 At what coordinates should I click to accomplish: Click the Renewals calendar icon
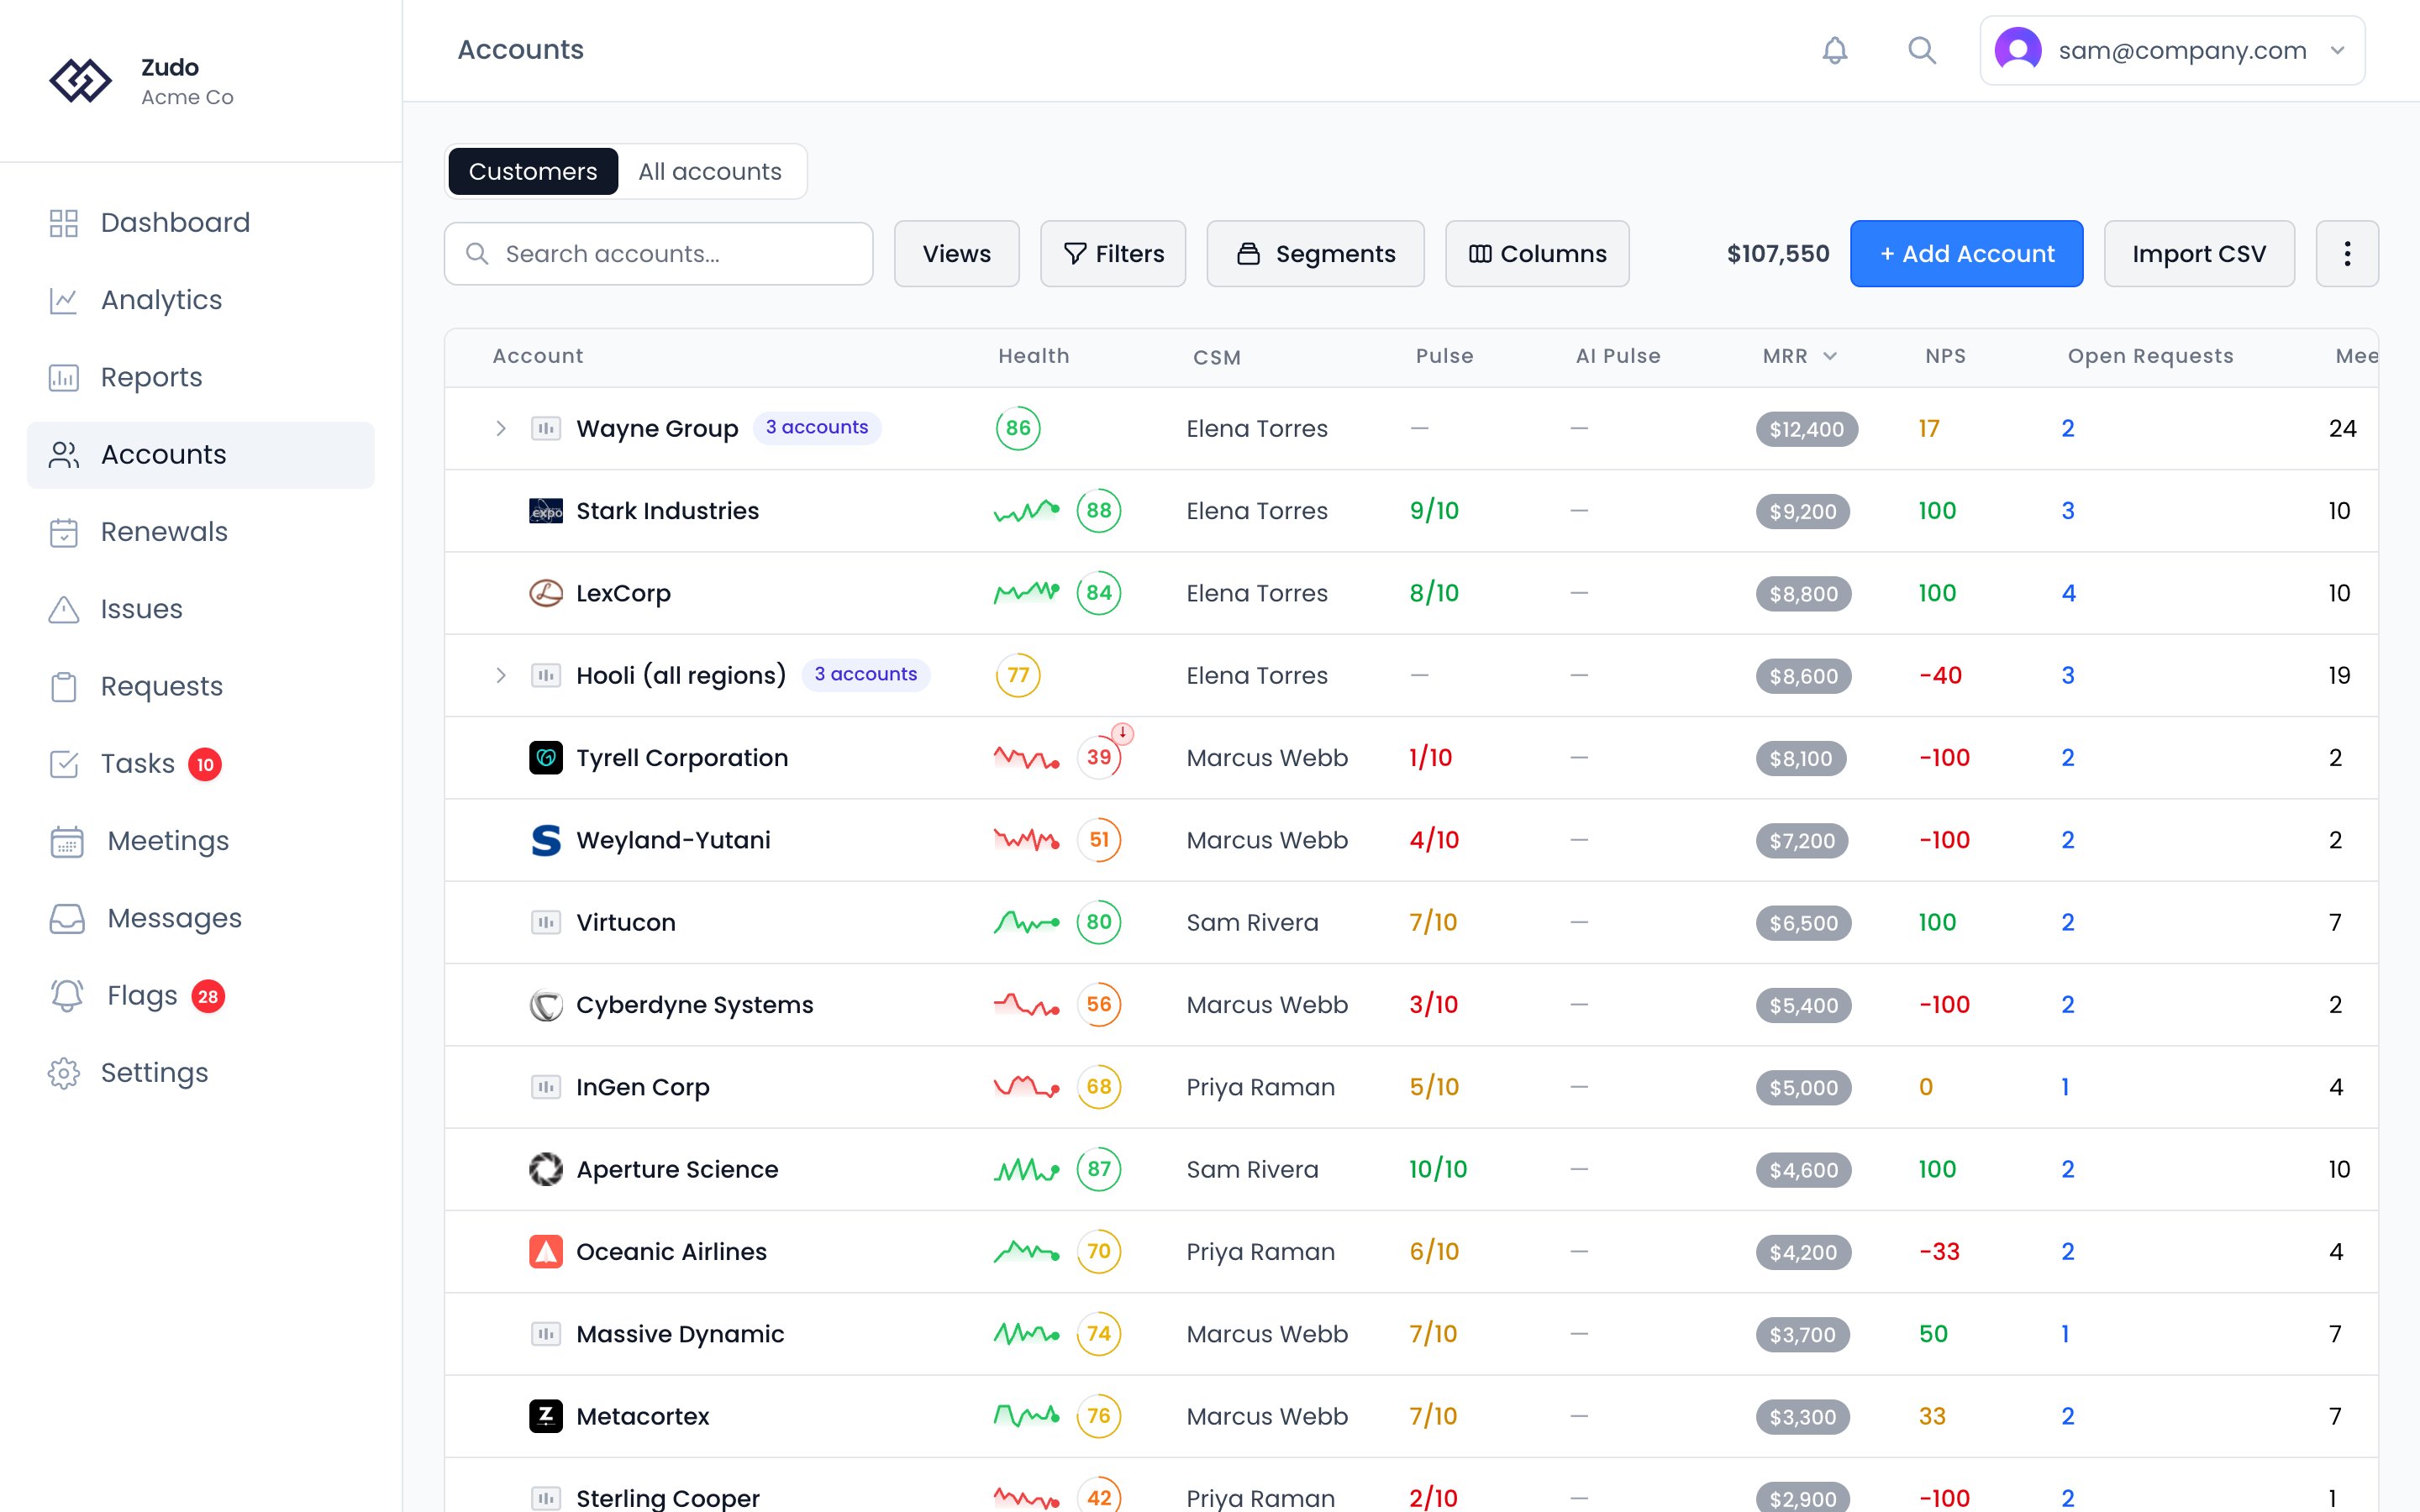(x=64, y=532)
